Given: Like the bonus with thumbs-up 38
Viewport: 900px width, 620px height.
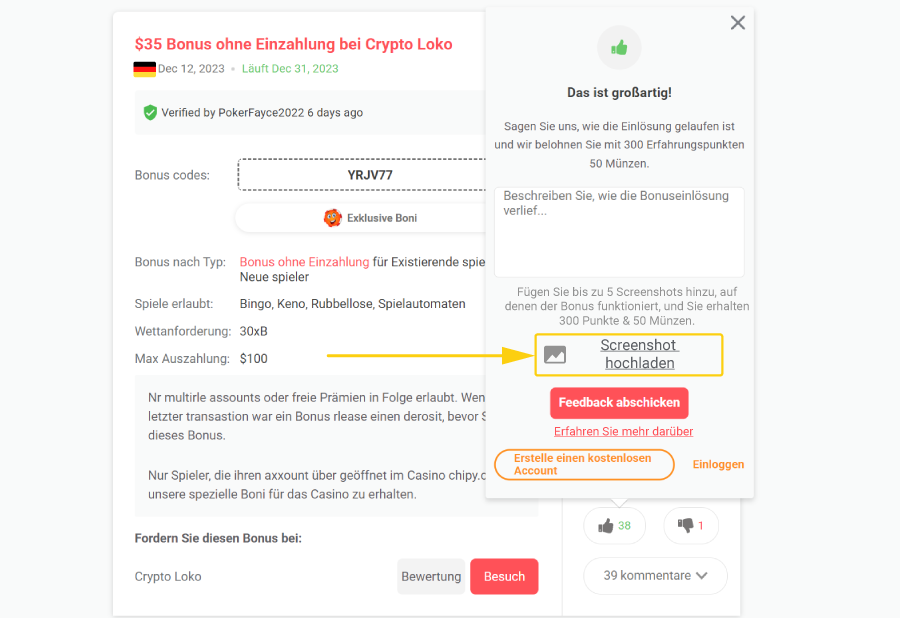Looking at the screenshot, I should pos(614,526).
